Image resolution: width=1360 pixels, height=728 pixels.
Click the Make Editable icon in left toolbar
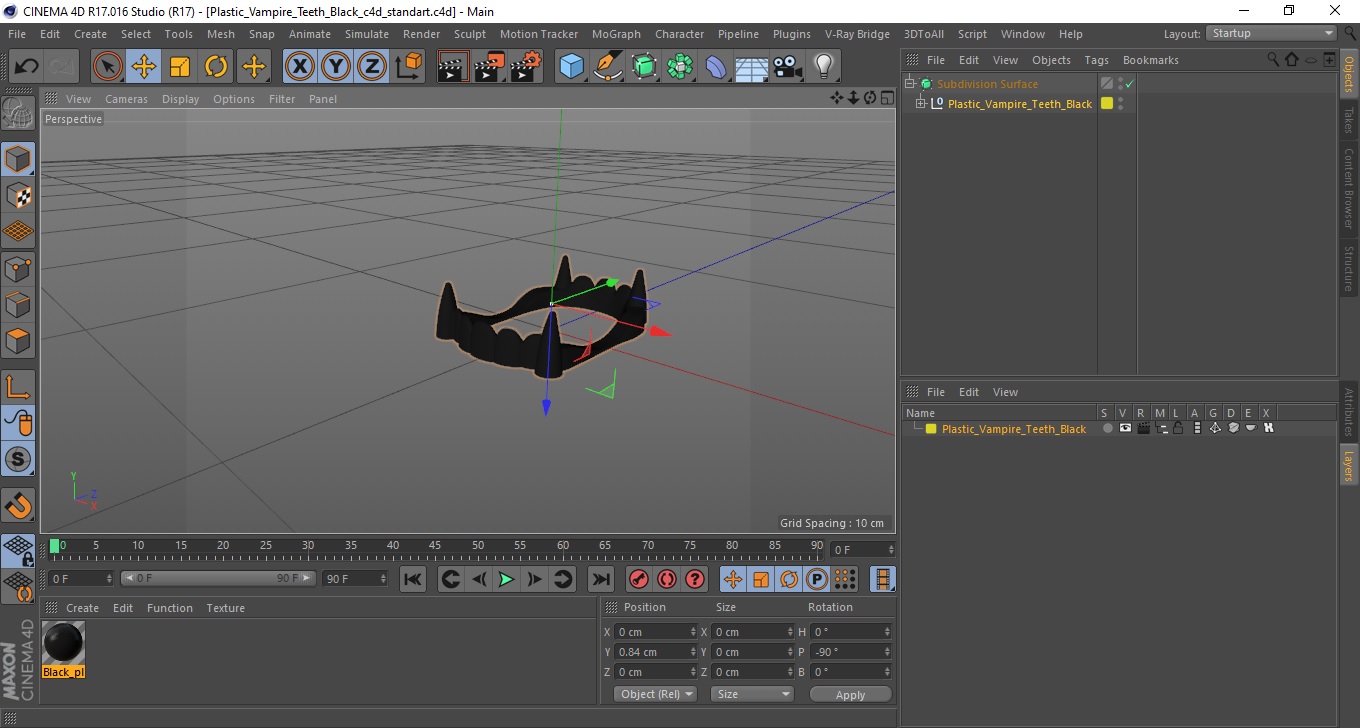(x=18, y=113)
